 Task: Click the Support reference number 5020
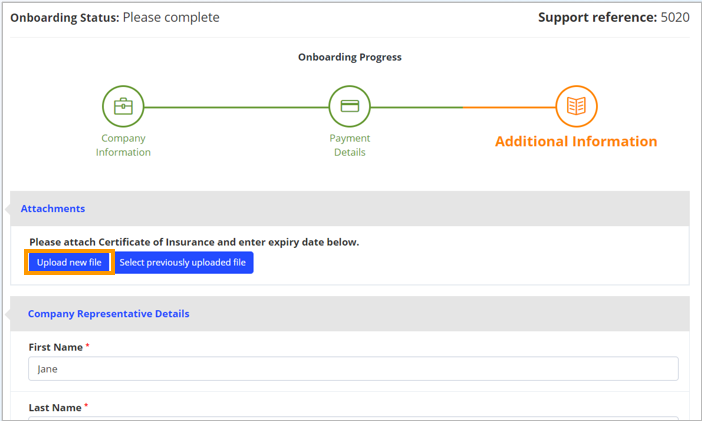pos(675,17)
